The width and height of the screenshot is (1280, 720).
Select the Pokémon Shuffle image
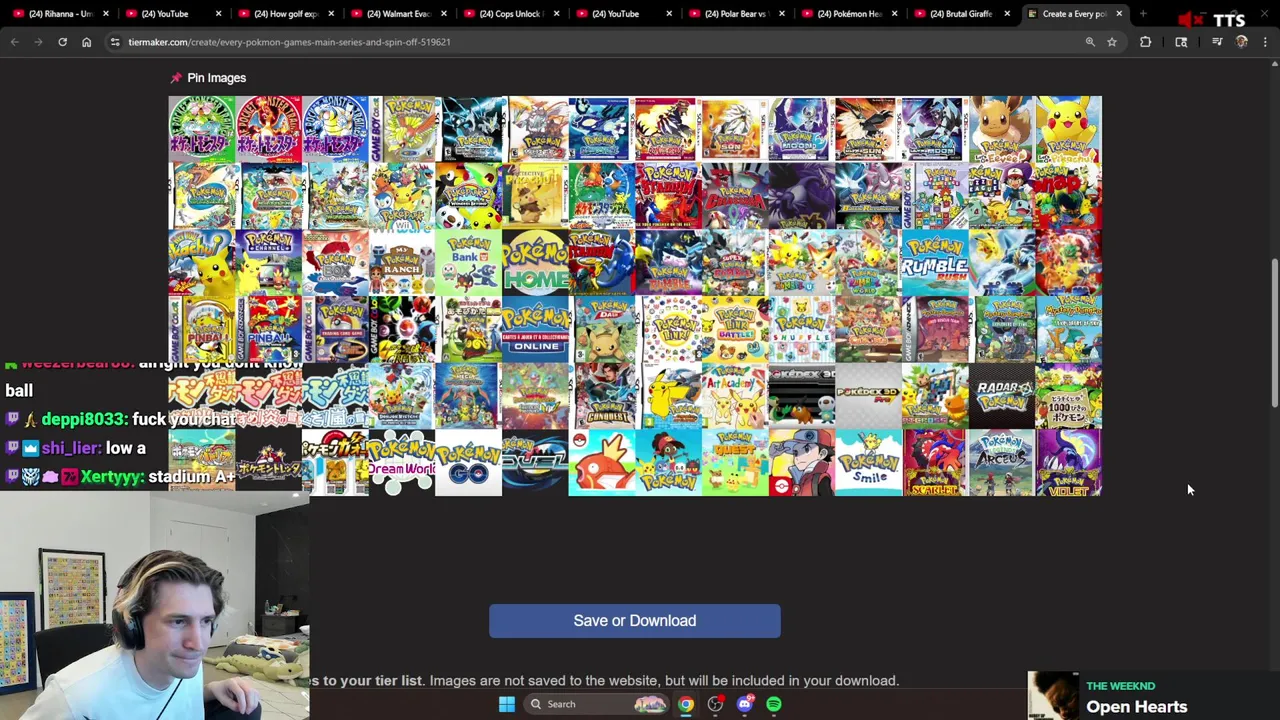802,330
